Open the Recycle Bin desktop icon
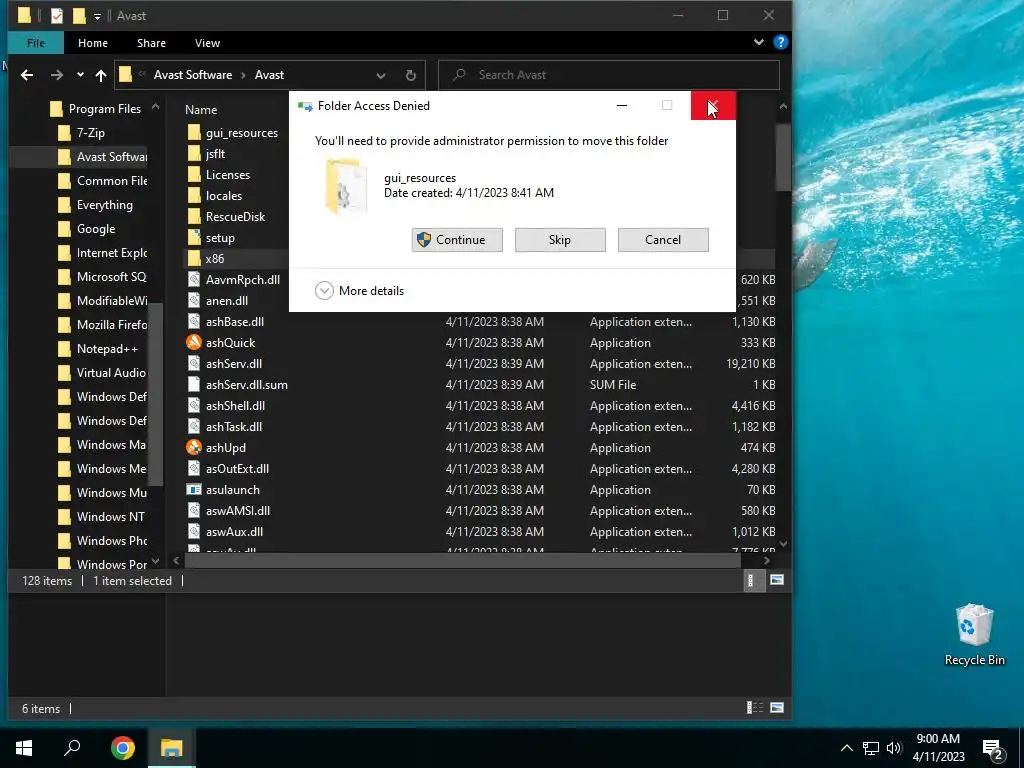 coord(974,635)
